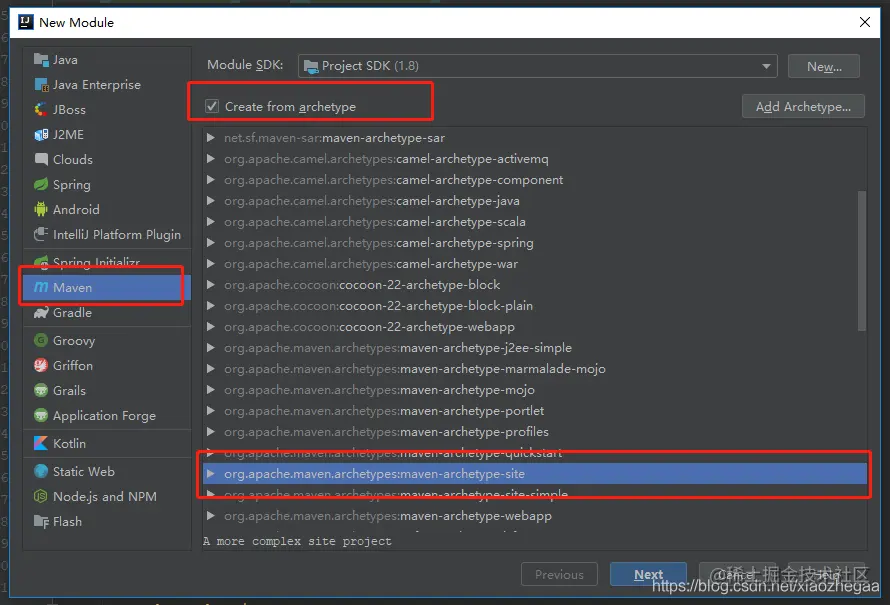The image size is (890, 605).
Task: Click the Griffon icon
Action: coord(41,365)
